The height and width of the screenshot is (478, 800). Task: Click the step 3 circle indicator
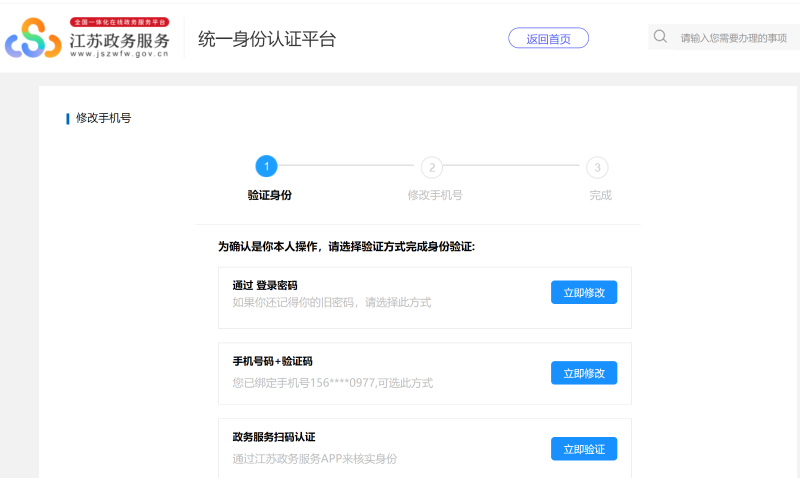point(597,167)
